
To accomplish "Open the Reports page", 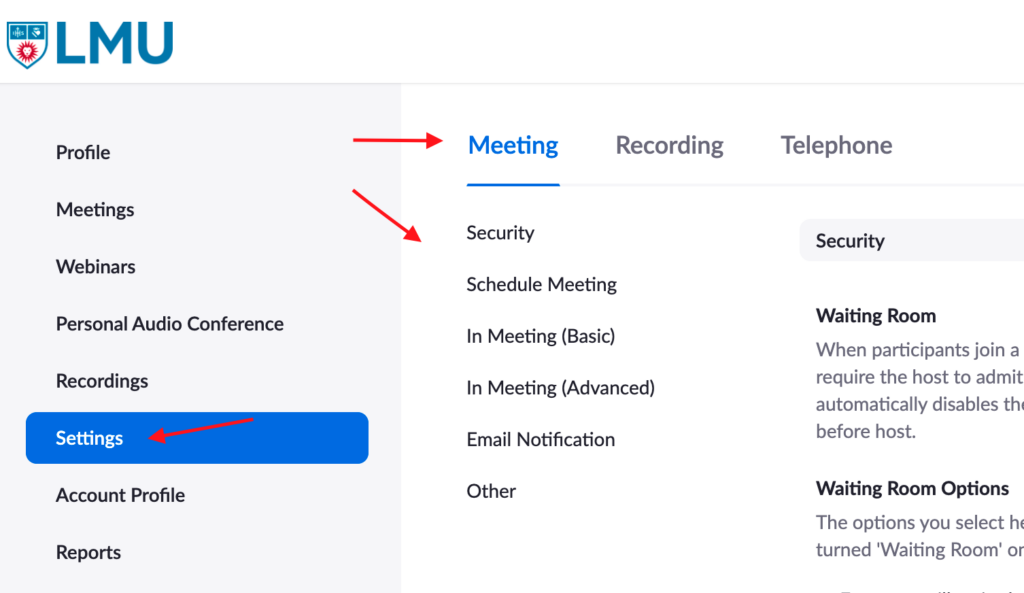I will click(x=88, y=551).
